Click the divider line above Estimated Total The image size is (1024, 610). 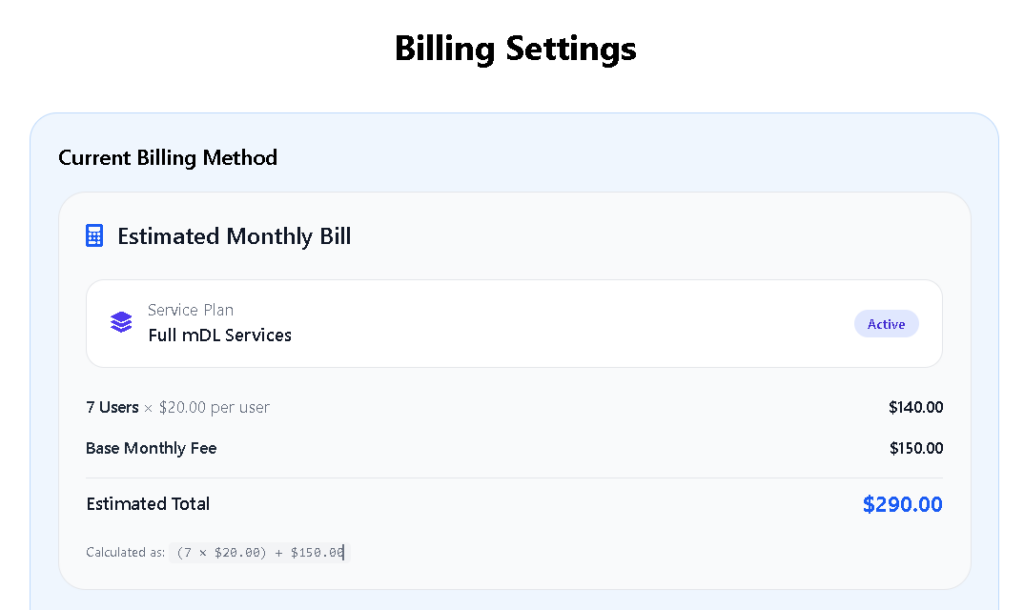514,477
